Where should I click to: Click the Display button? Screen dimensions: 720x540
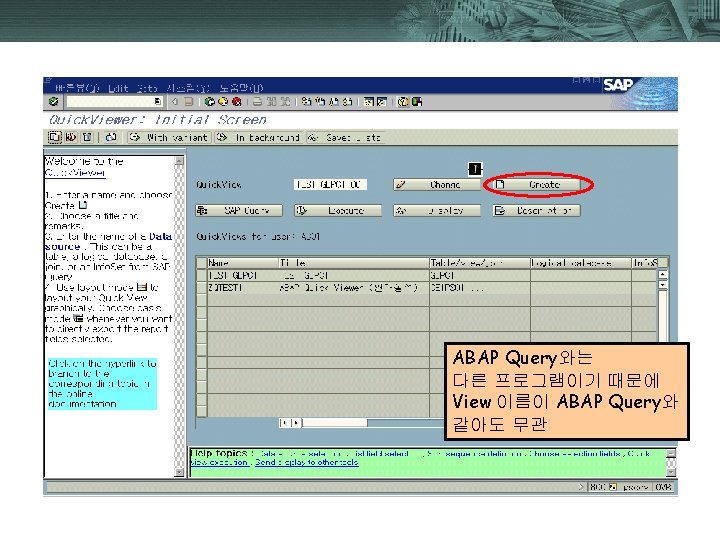point(437,210)
